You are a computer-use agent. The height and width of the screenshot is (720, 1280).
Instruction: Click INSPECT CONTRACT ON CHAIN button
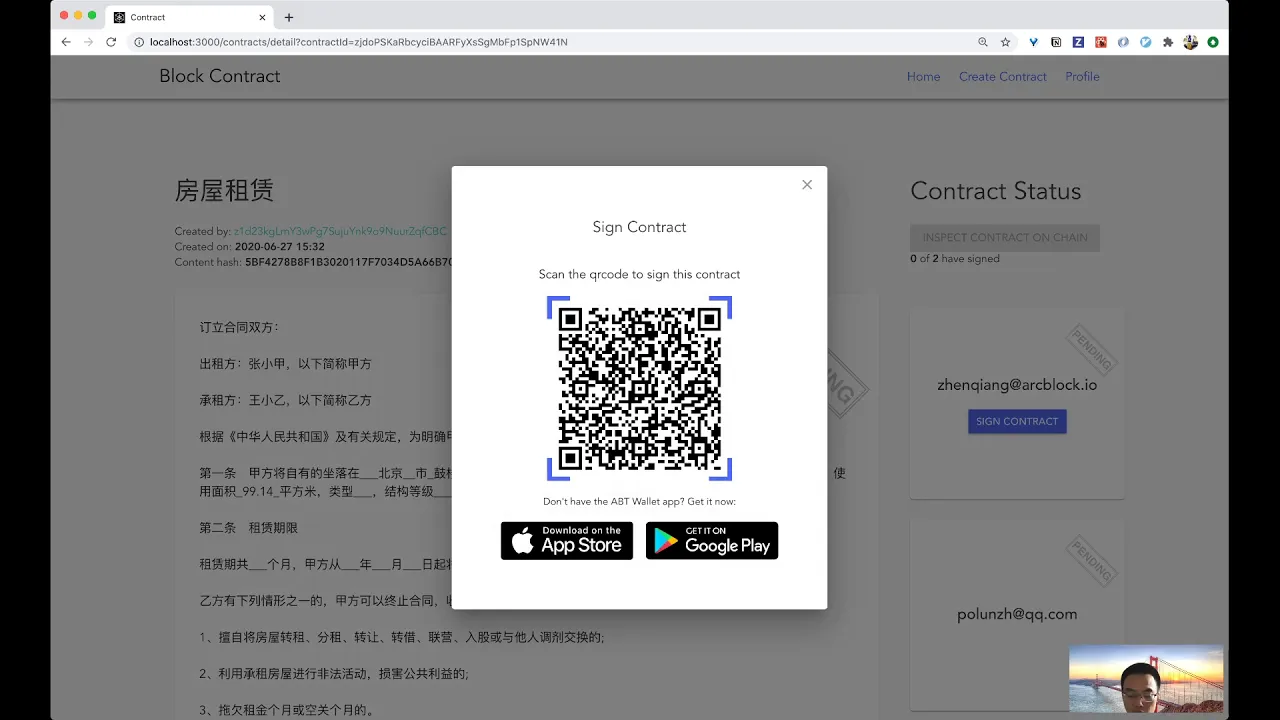tap(1005, 238)
